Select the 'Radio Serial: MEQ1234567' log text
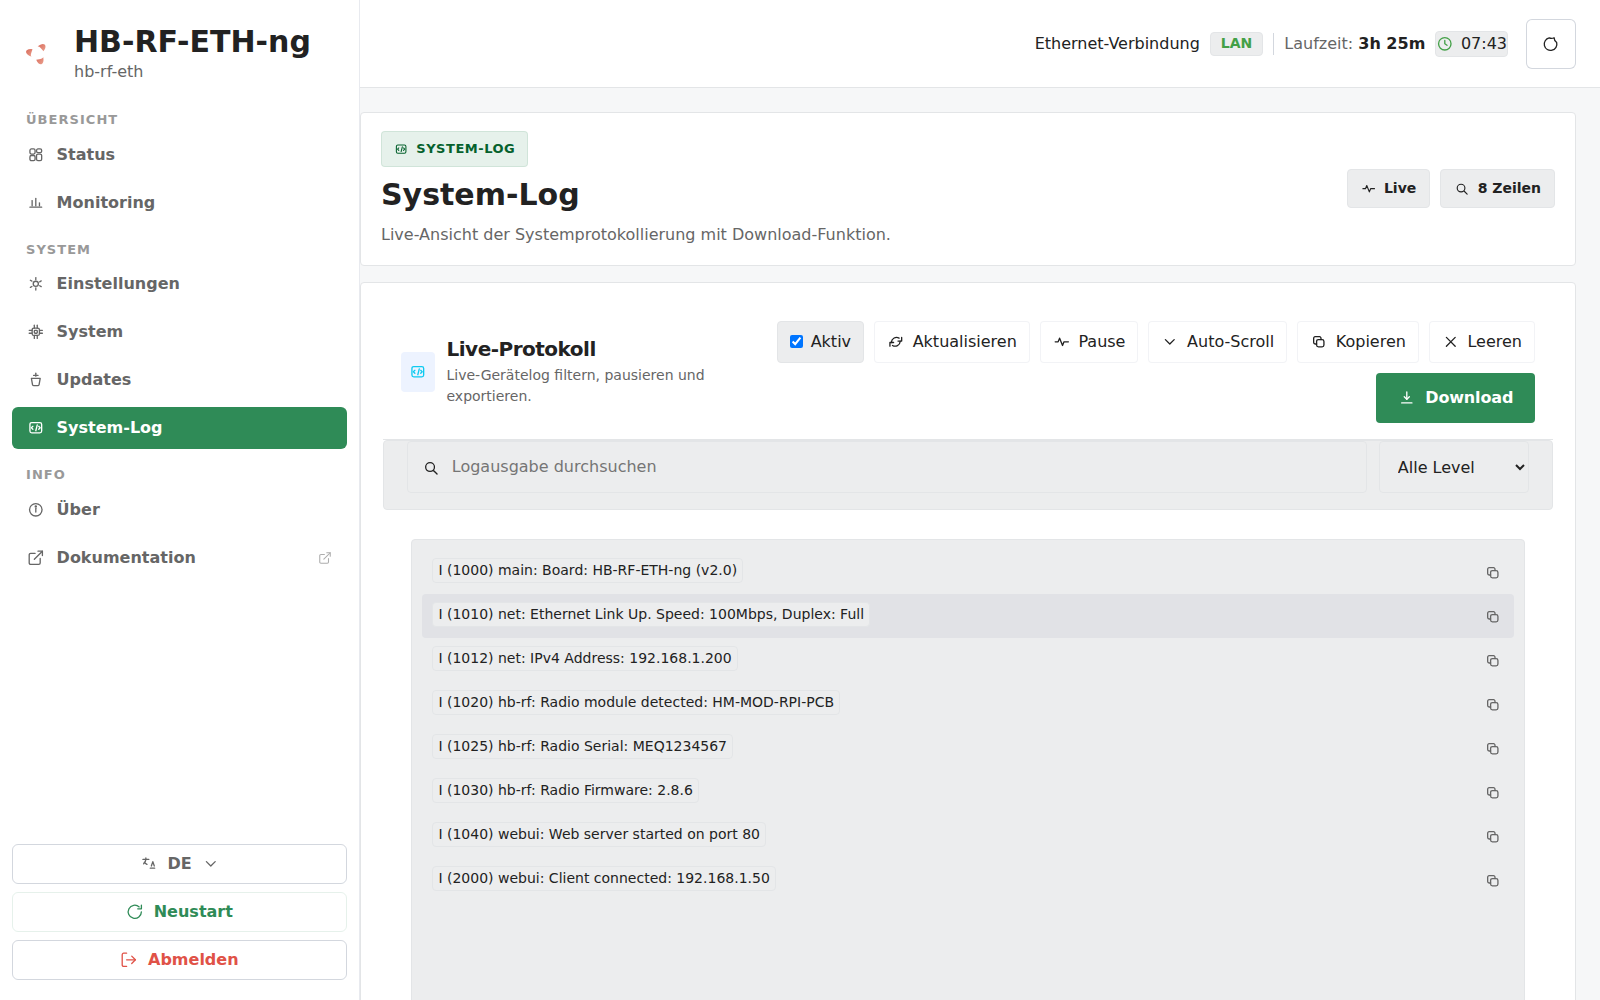The height and width of the screenshot is (1000, 1600). (582, 746)
